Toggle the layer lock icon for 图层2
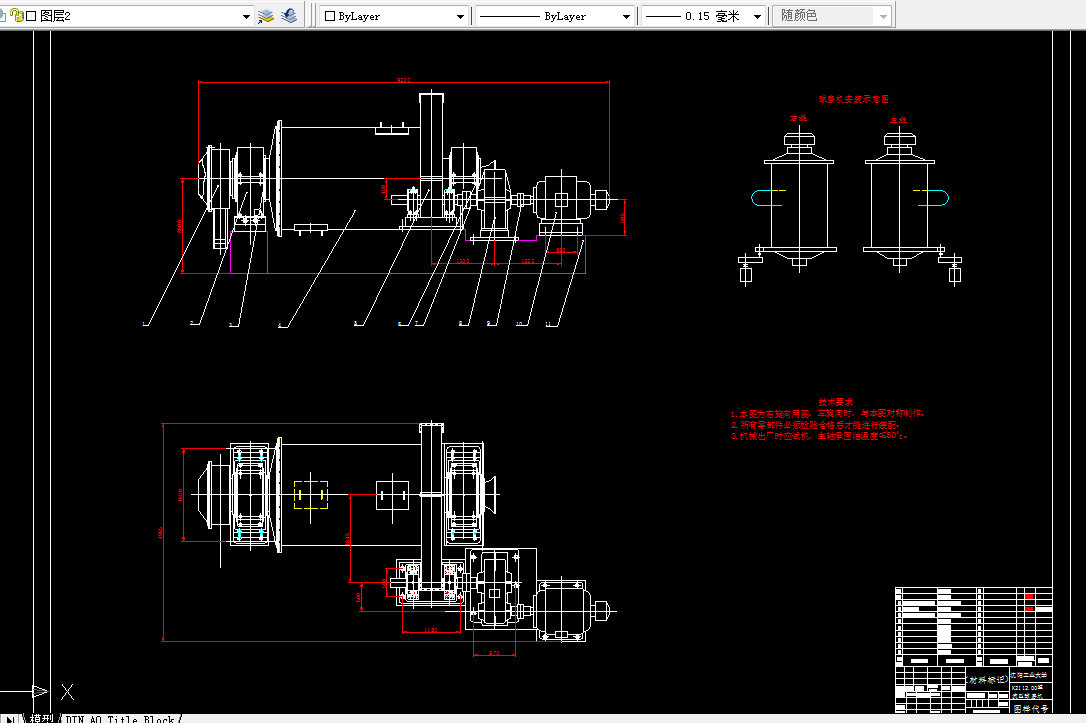The height and width of the screenshot is (723, 1086). click(x=17, y=15)
